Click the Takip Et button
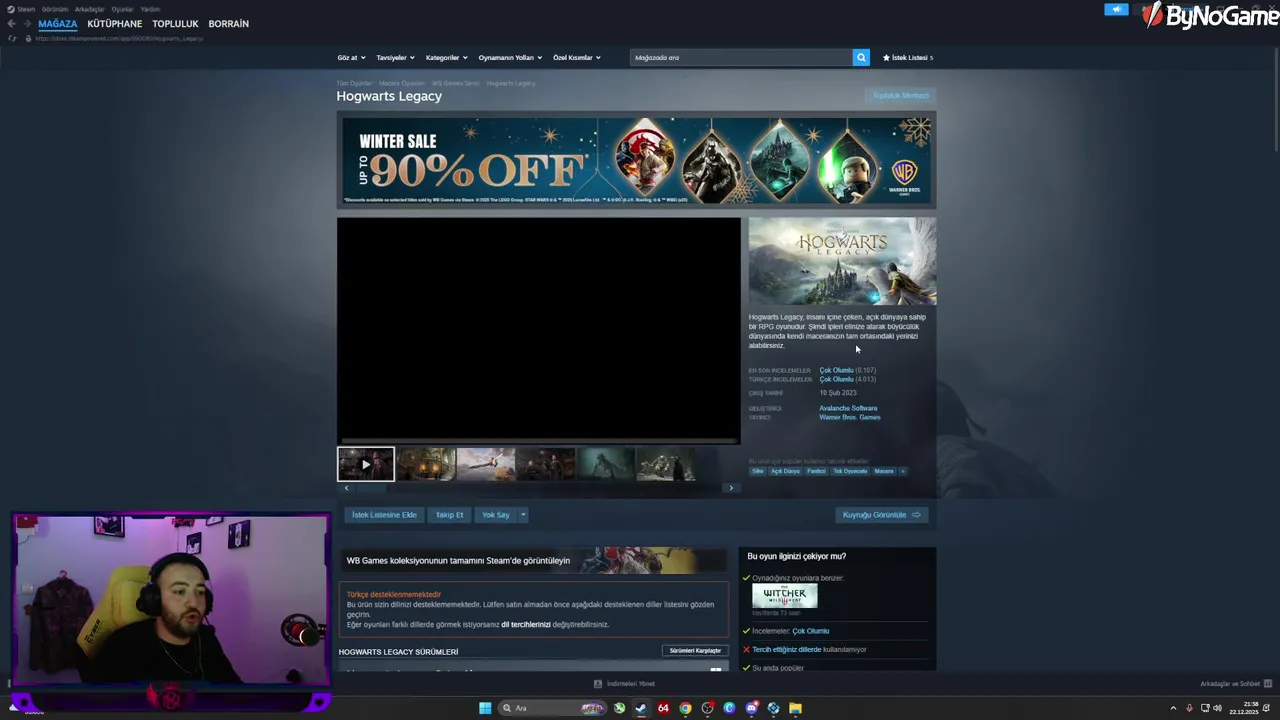 (449, 515)
